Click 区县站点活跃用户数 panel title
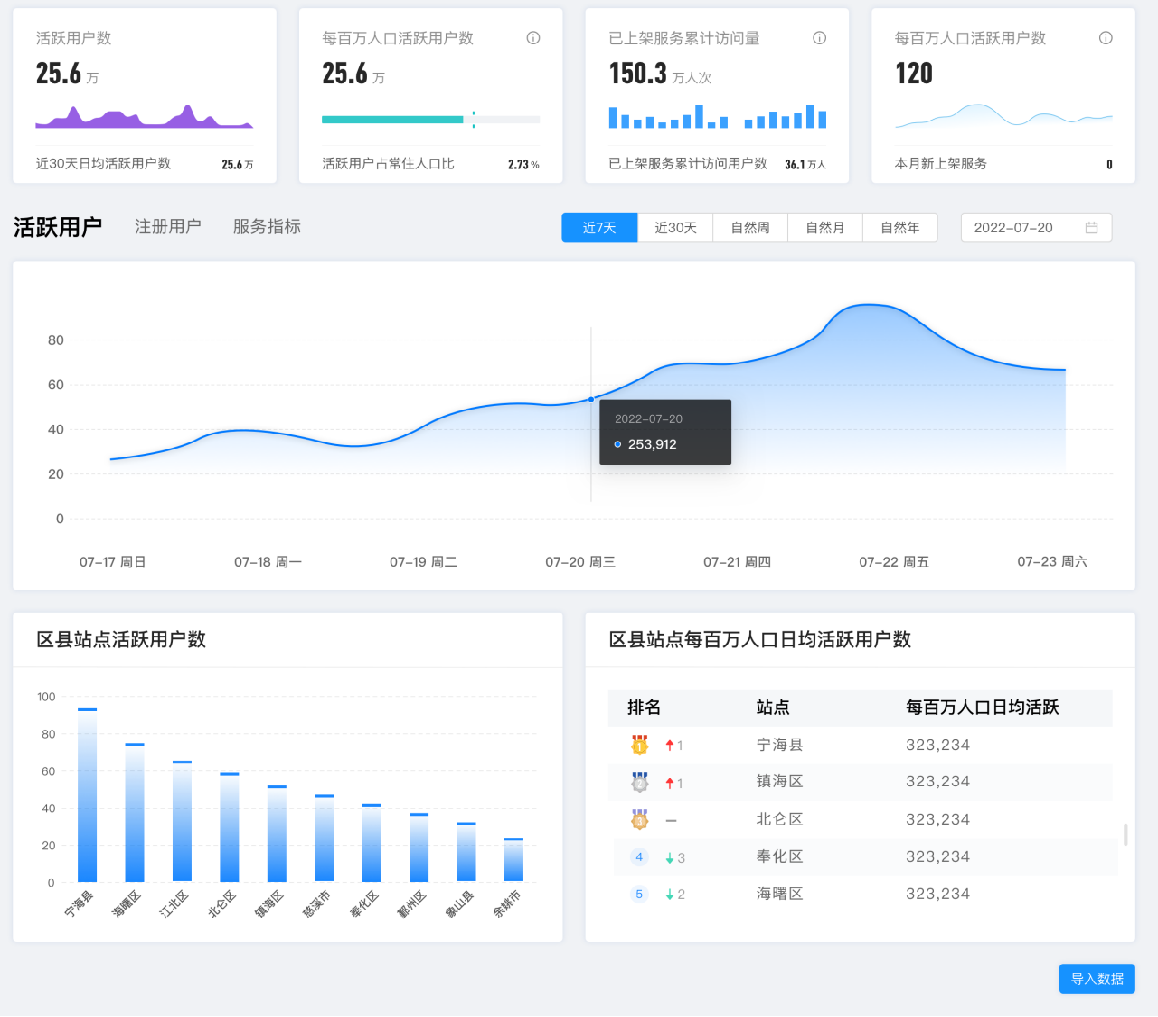This screenshot has width=1158, height=1017. (x=121, y=639)
